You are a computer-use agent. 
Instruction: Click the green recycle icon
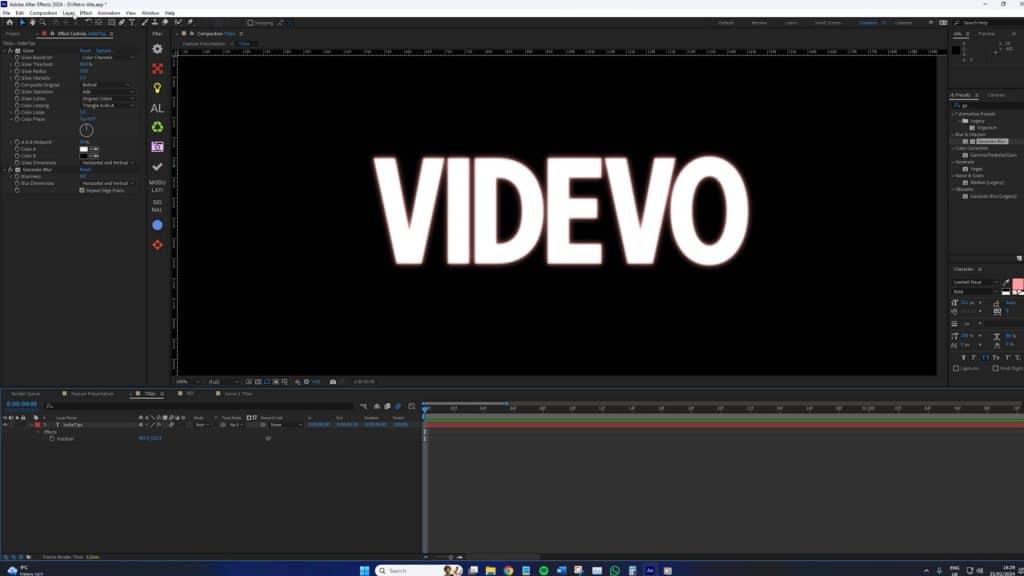[157, 127]
